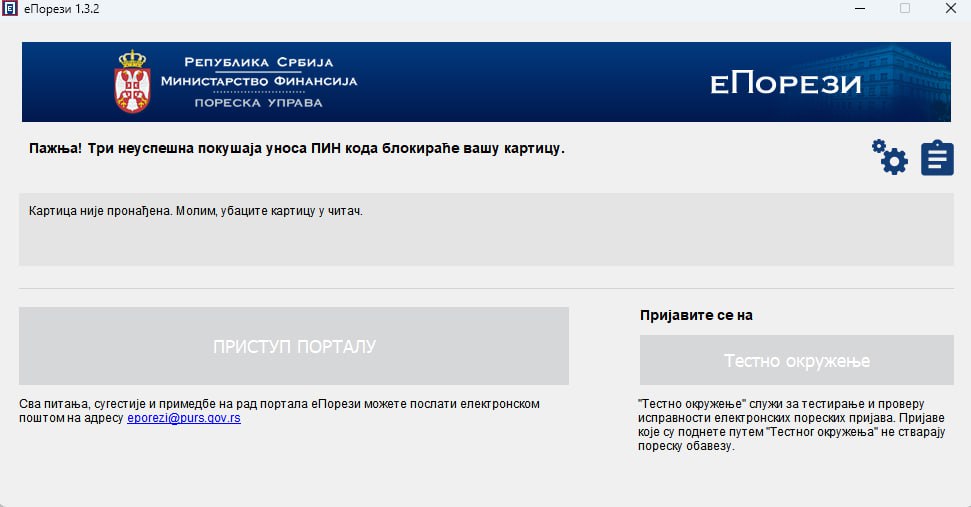The image size is (971, 507).
Task: Click the еПорези 1.3.2 window title
Action: point(62,8)
